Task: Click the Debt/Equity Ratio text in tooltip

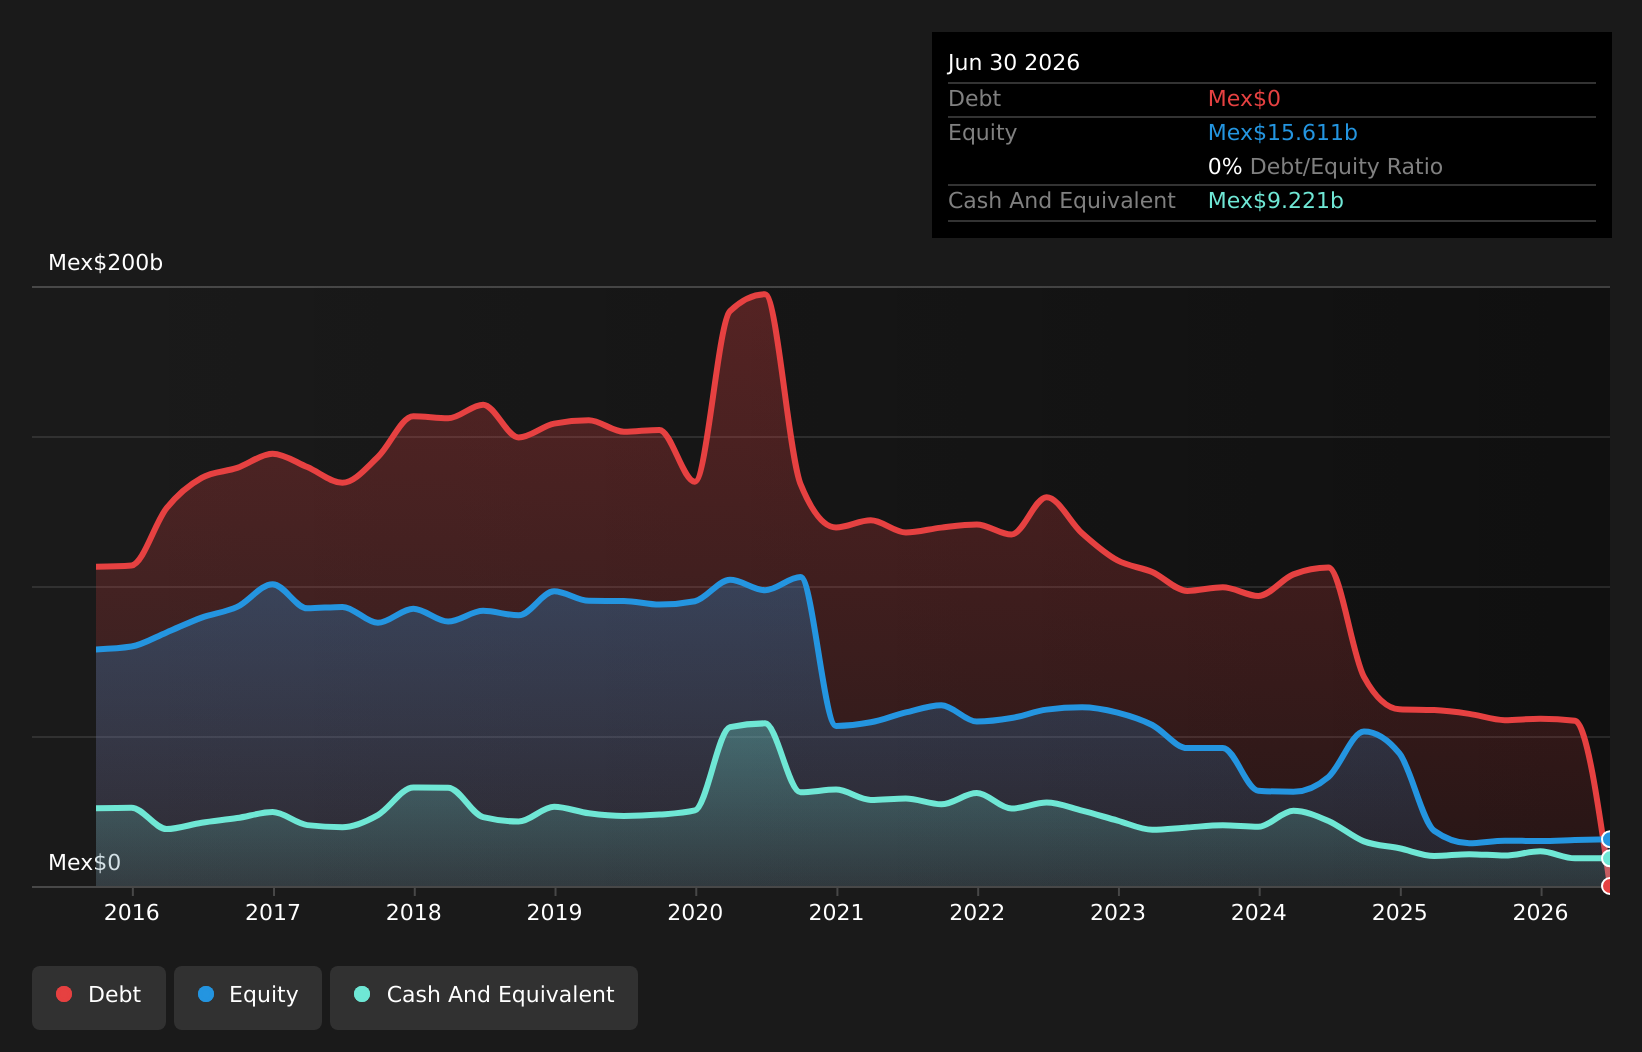Action: point(1346,167)
